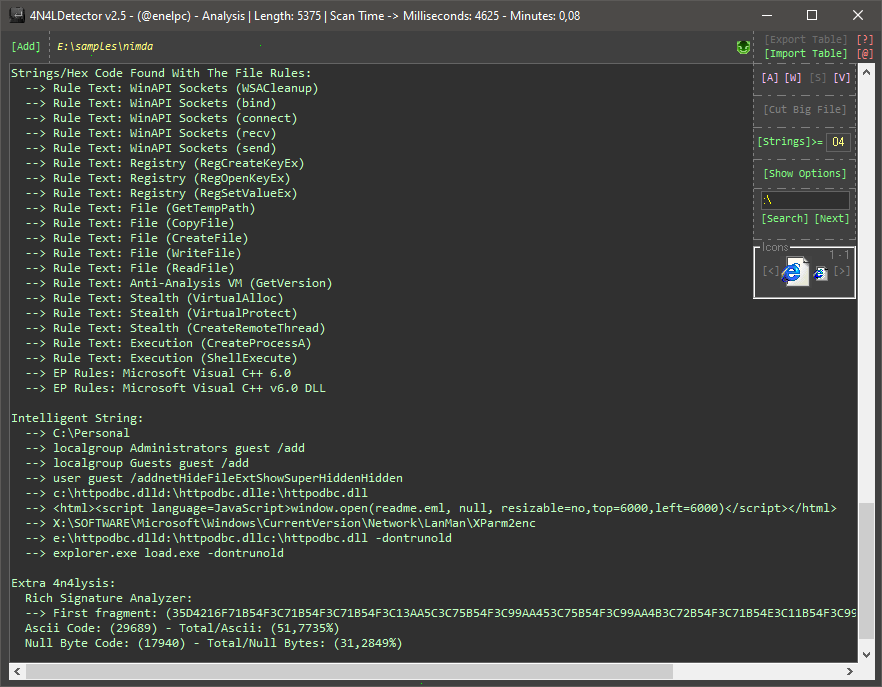Screen dimensions: 882x687
Task: Click [Cut Big File]
Action: point(804,110)
